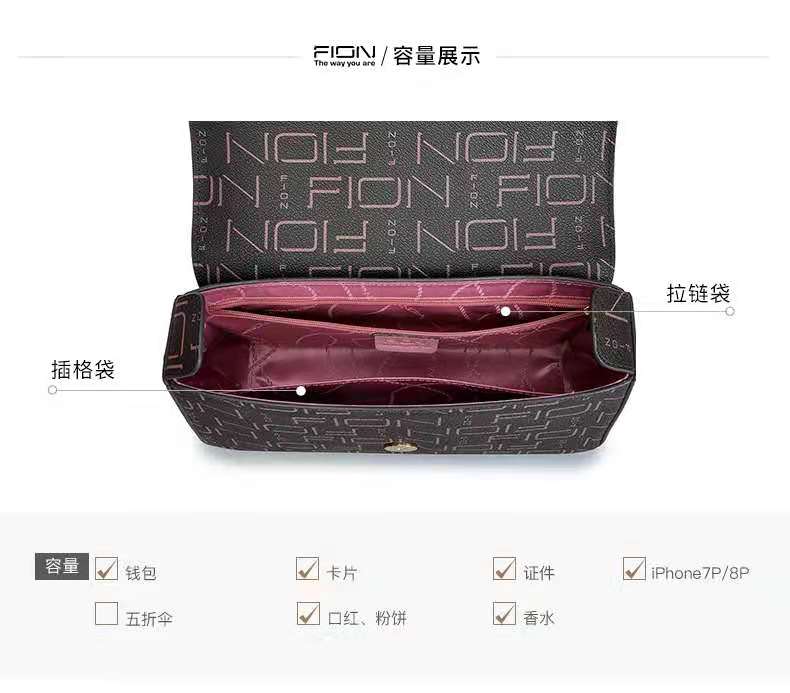Toggle the iPhone7P/8P checkbox

pos(634,568)
